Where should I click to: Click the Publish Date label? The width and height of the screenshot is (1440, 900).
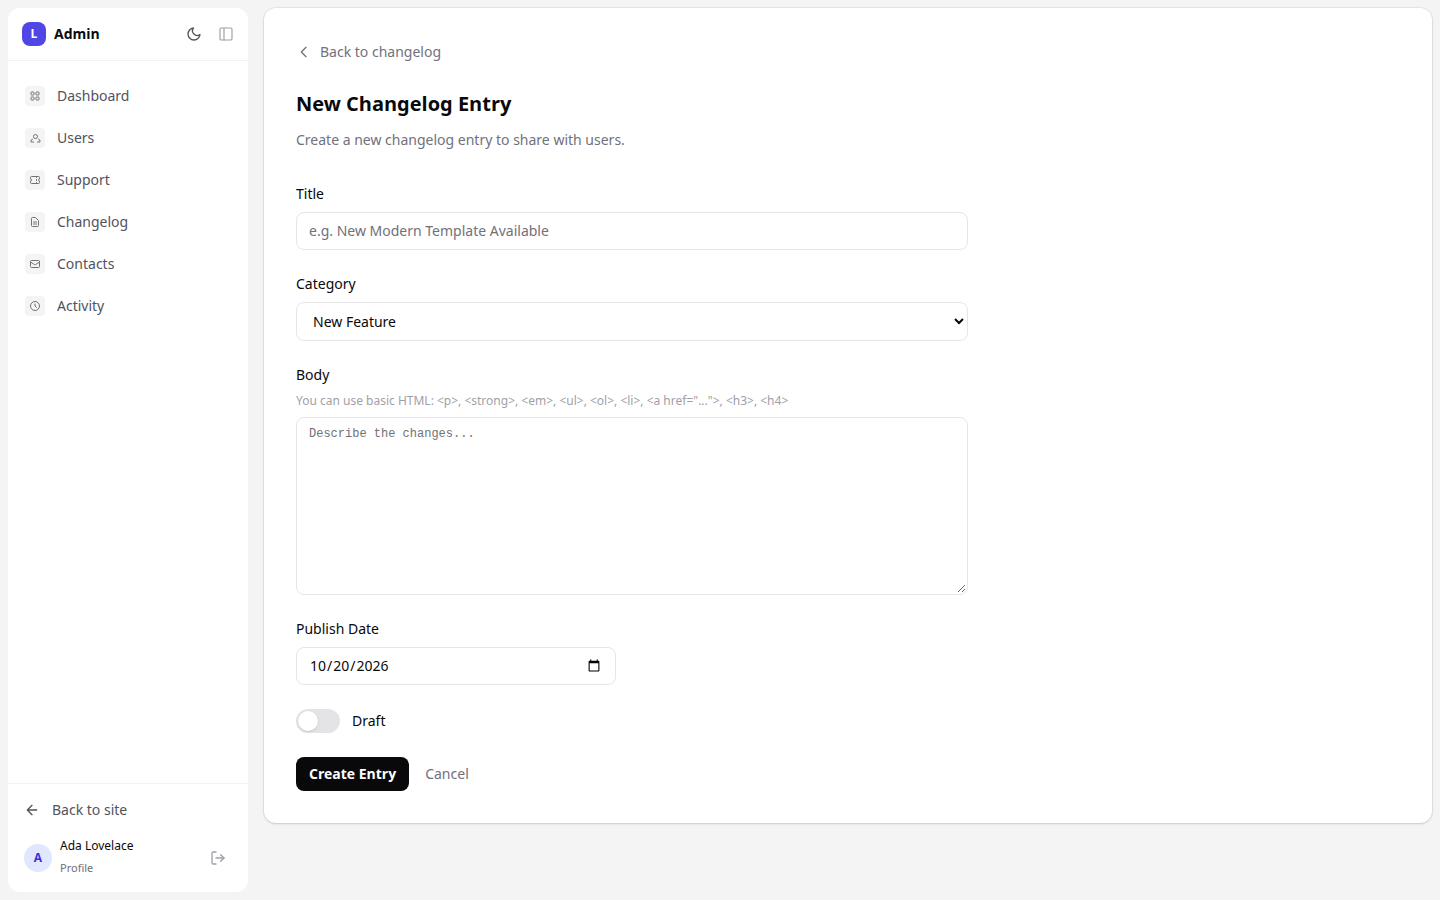(337, 629)
